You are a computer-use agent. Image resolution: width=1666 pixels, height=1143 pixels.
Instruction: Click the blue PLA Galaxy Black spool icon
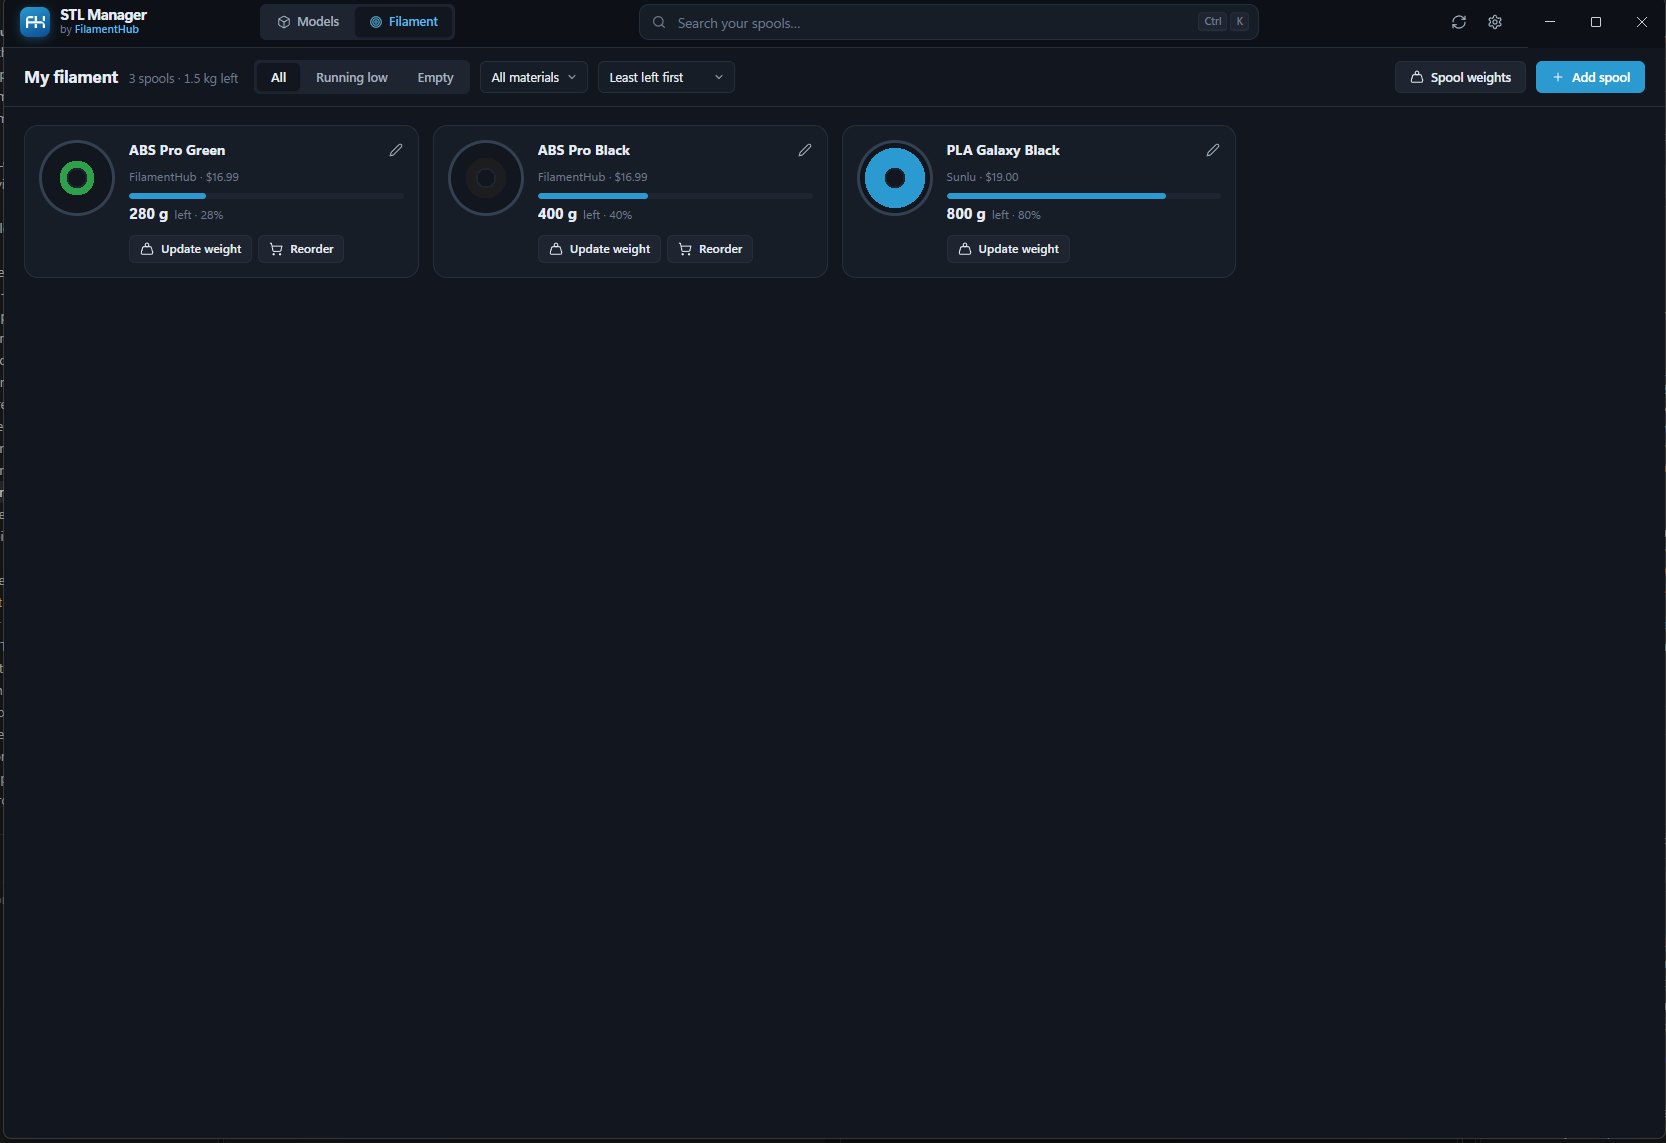point(895,178)
